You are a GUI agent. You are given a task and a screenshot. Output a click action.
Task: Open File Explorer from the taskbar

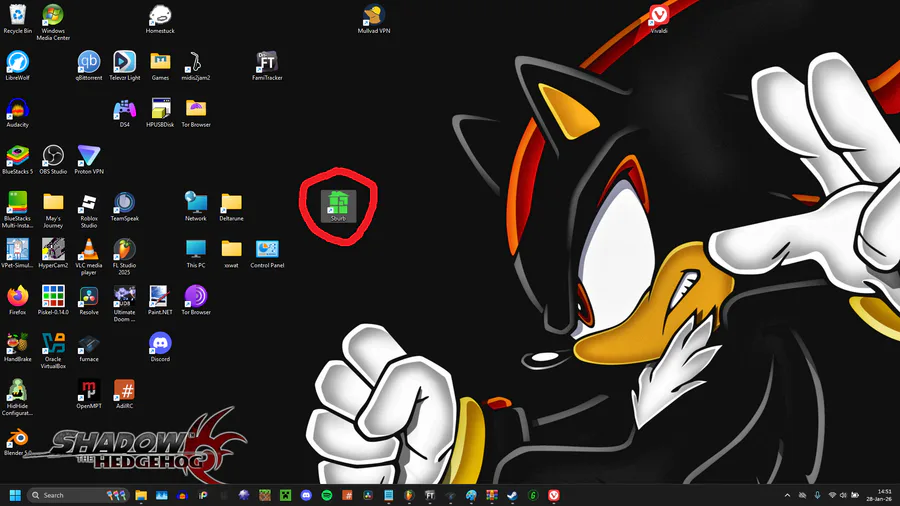(141, 495)
